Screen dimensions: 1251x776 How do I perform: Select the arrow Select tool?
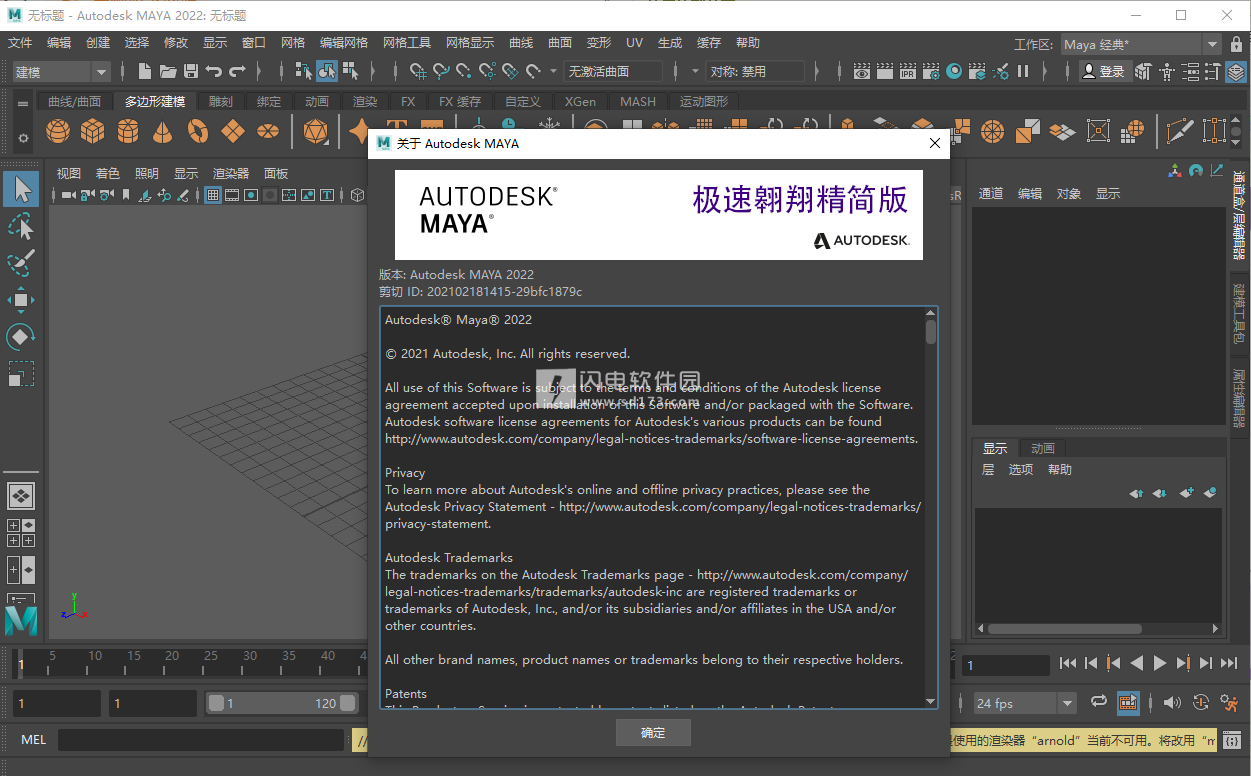[x=21, y=188]
